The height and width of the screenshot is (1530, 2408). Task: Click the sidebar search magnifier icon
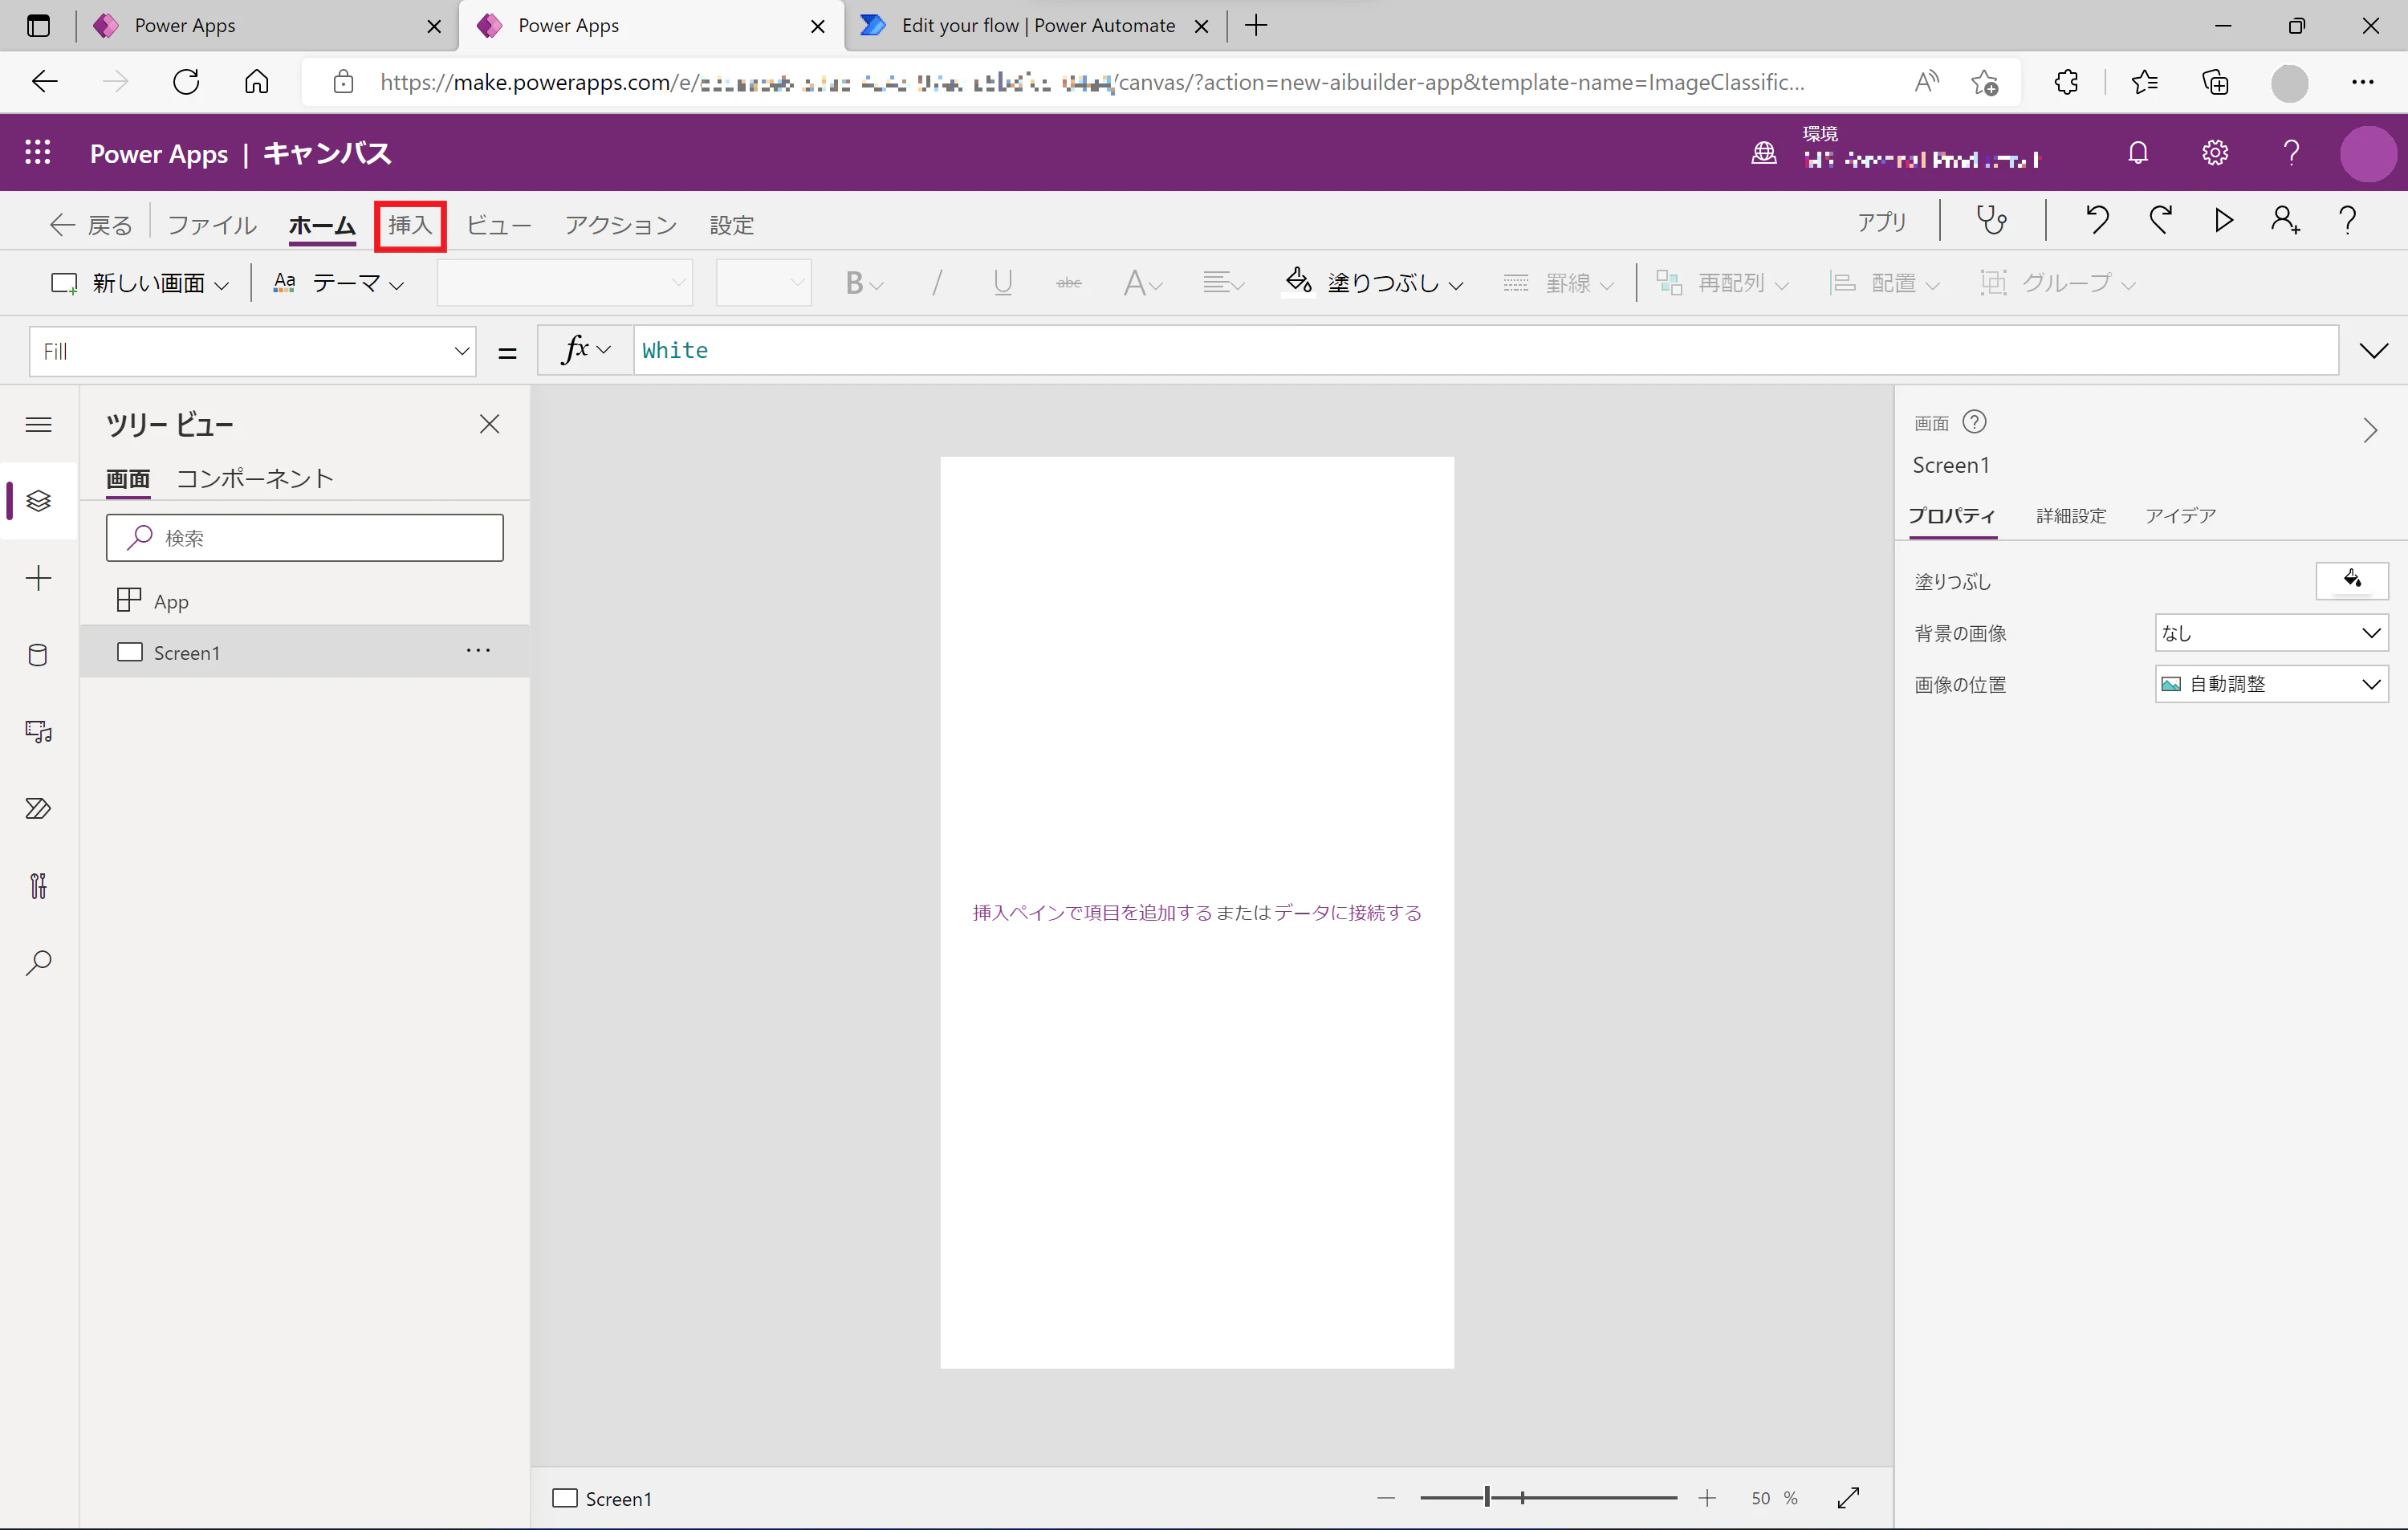[x=38, y=963]
